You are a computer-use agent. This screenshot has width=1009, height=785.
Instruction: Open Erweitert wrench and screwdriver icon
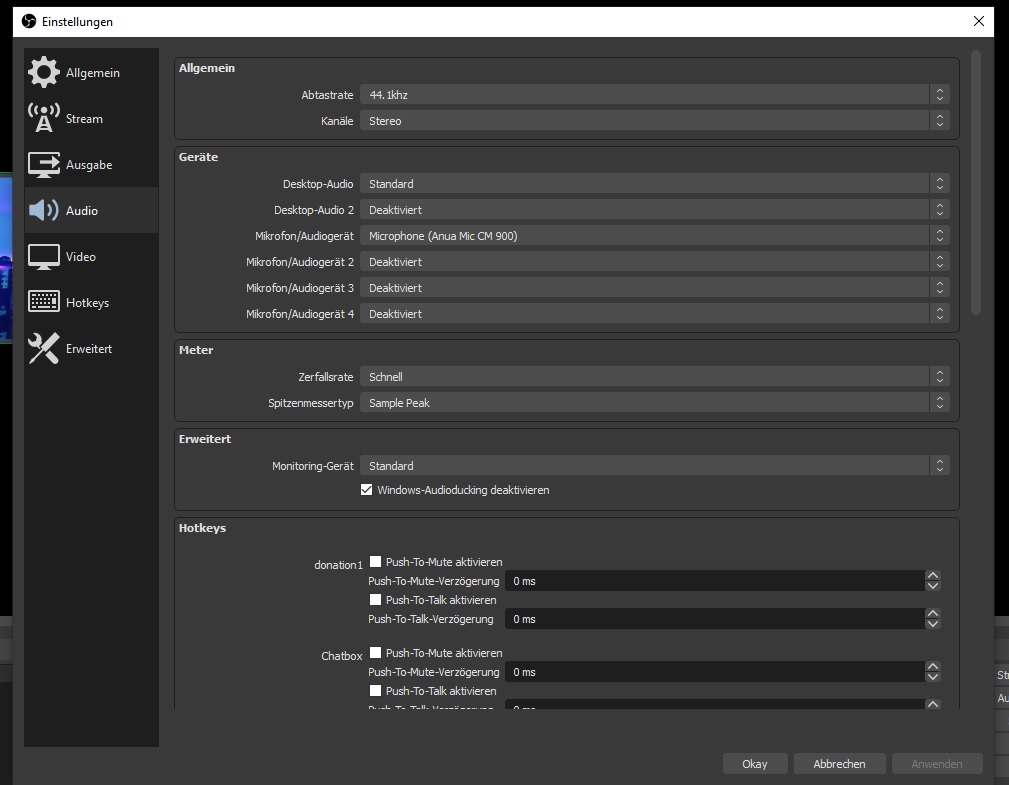tap(44, 348)
